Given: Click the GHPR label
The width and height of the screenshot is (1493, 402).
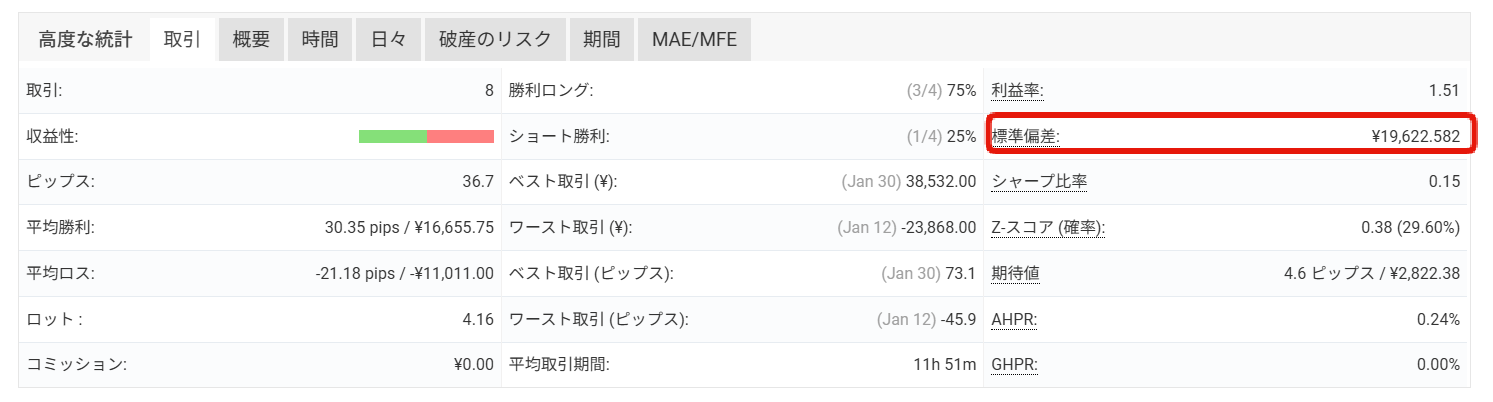Looking at the screenshot, I should (x=1014, y=365).
